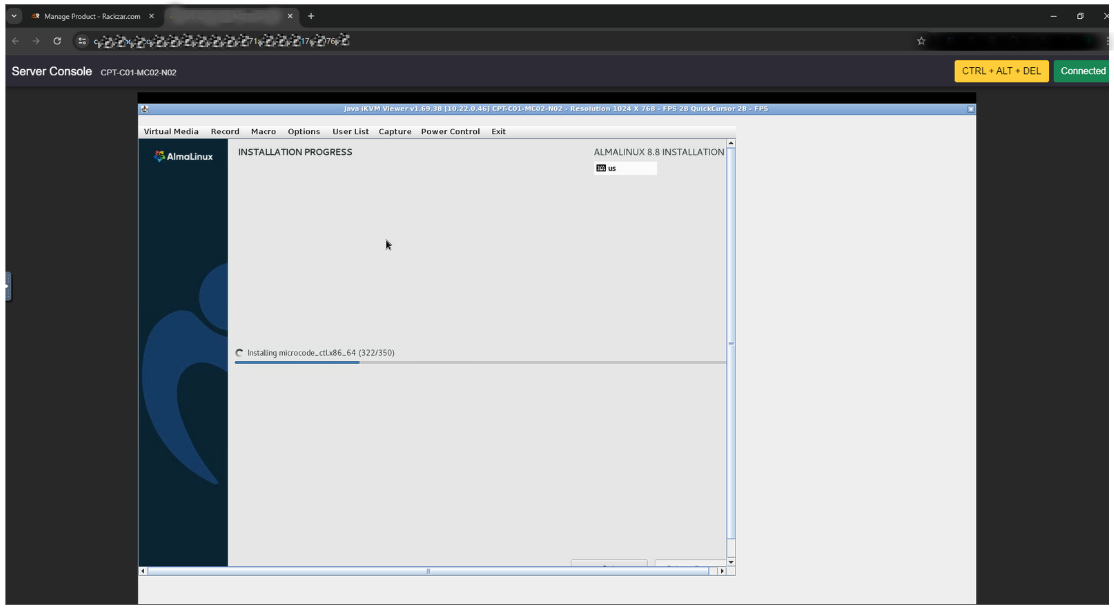Click Exit in iKVM viewer menu
This screenshot has height=610, width=1114.
[x=499, y=131]
